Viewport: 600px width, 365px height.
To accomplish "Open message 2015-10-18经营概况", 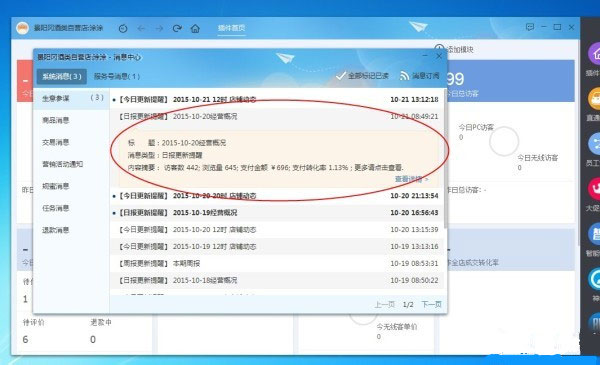I will pyautogui.click(x=276, y=280).
